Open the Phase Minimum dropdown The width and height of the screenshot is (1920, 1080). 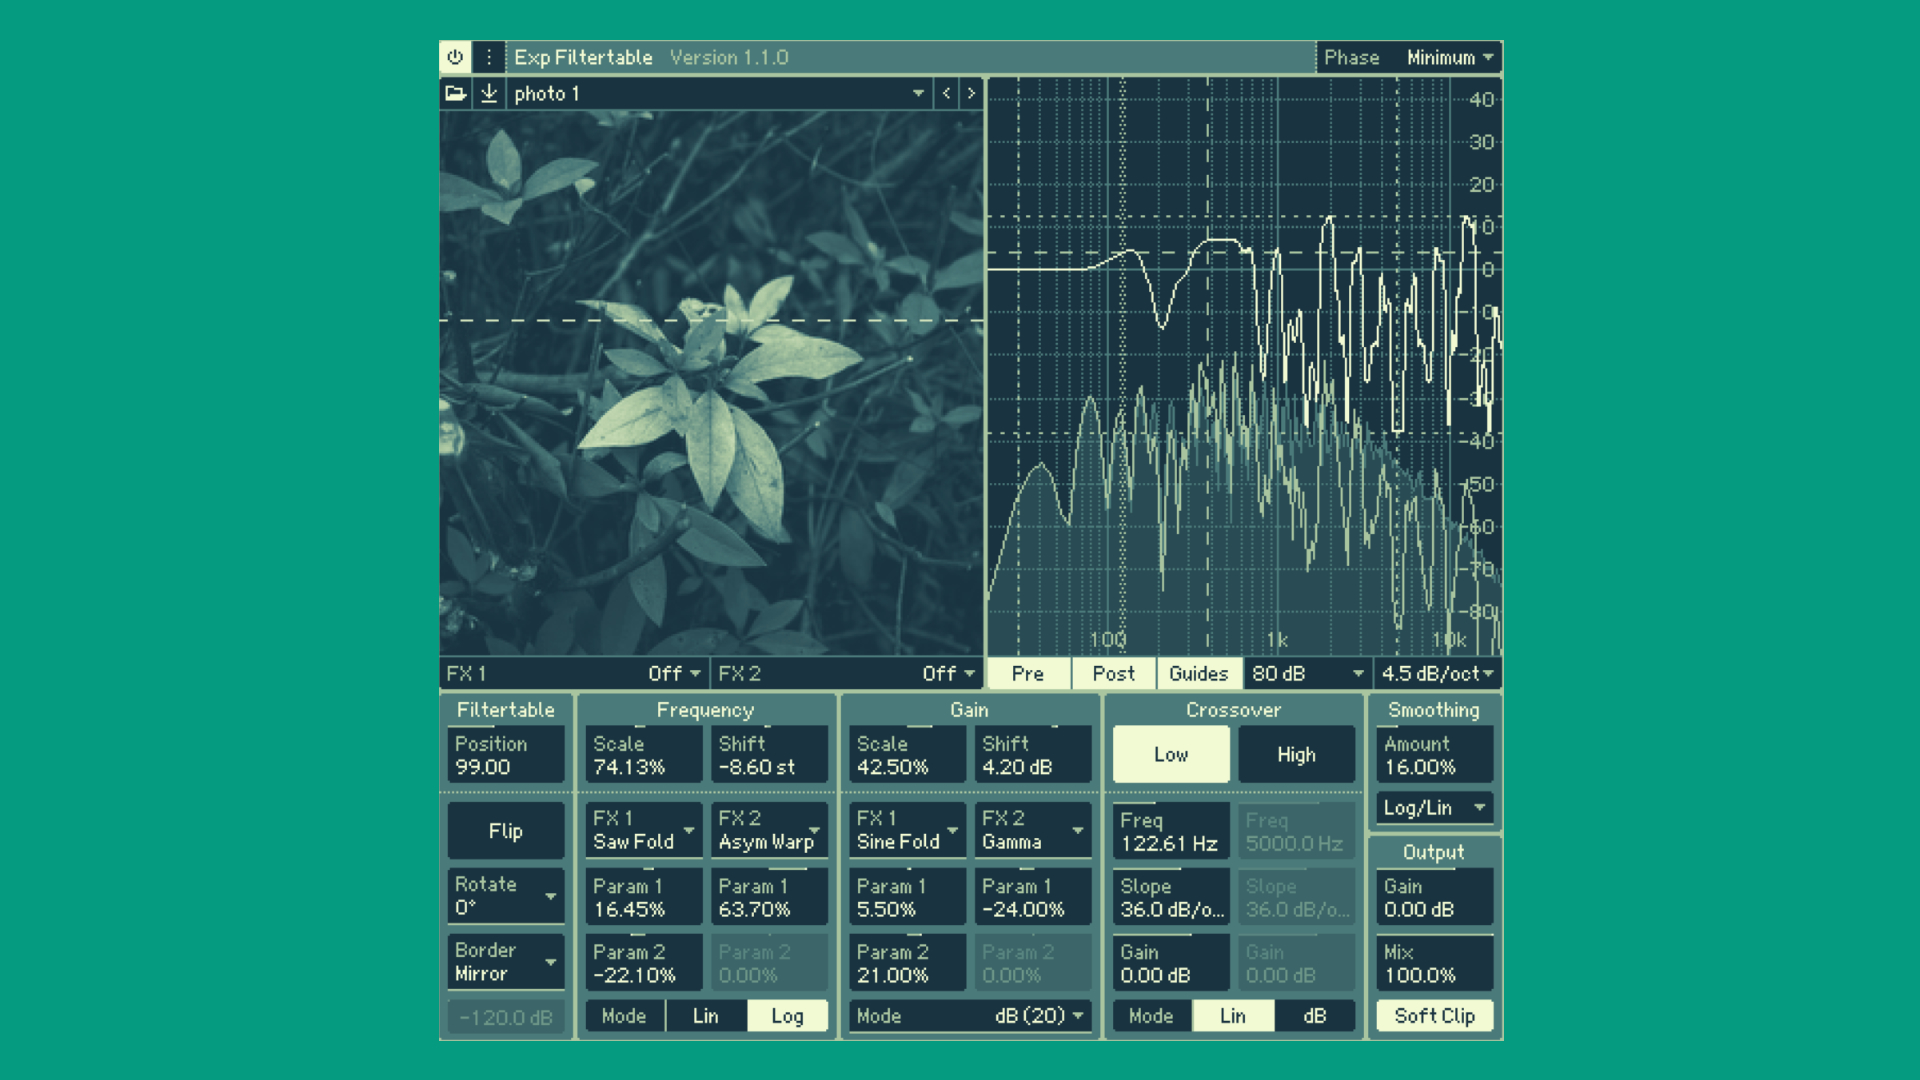click(1449, 57)
